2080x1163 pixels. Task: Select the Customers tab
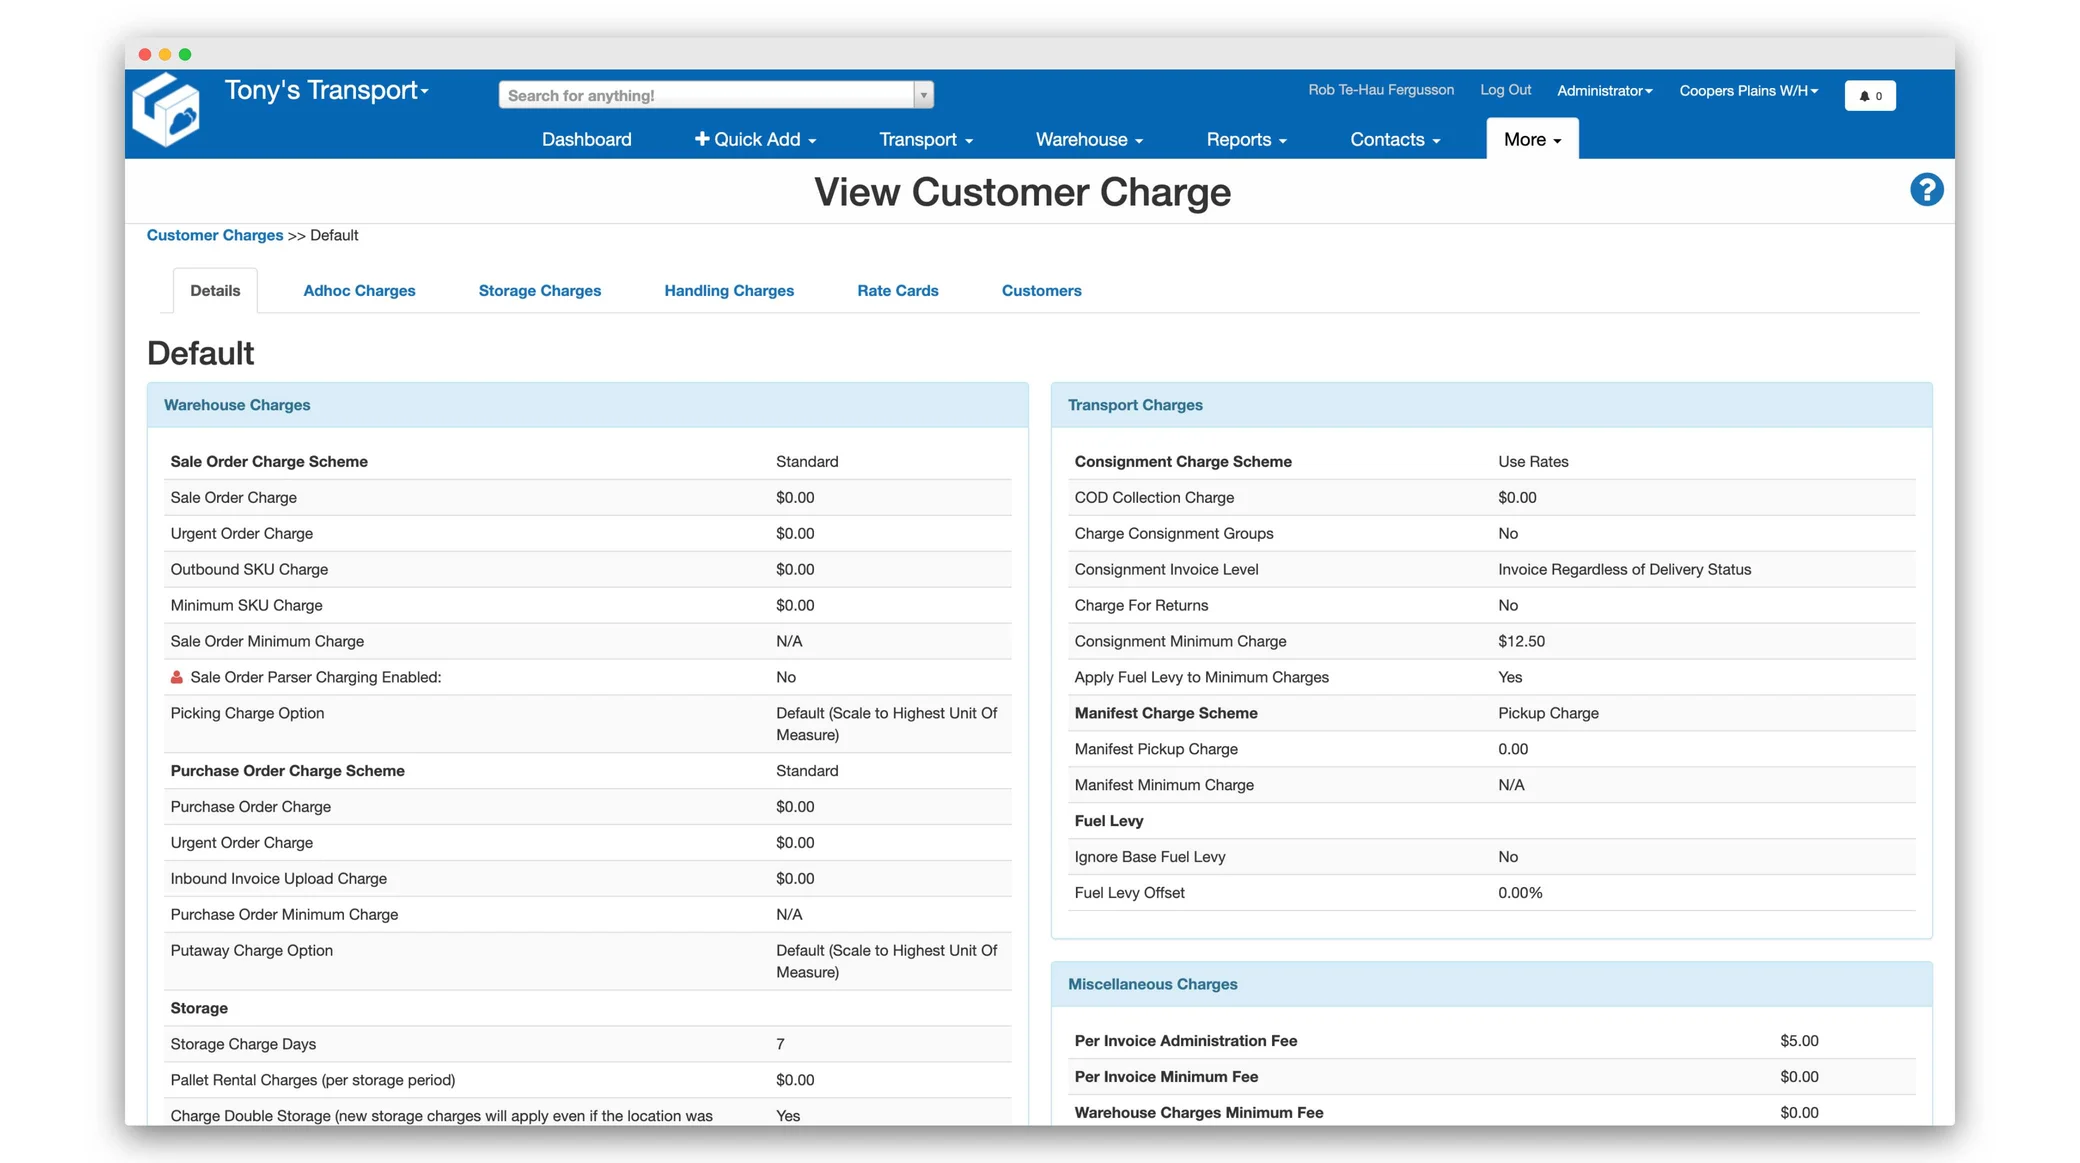coord(1041,291)
